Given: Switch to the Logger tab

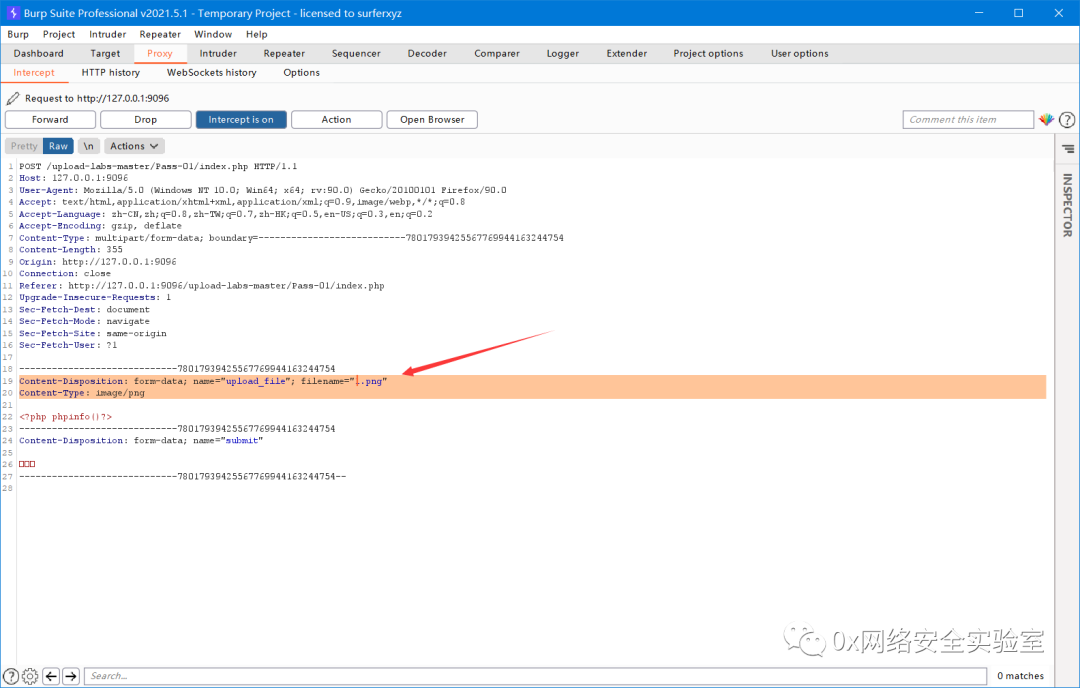Looking at the screenshot, I should coord(563,54).
